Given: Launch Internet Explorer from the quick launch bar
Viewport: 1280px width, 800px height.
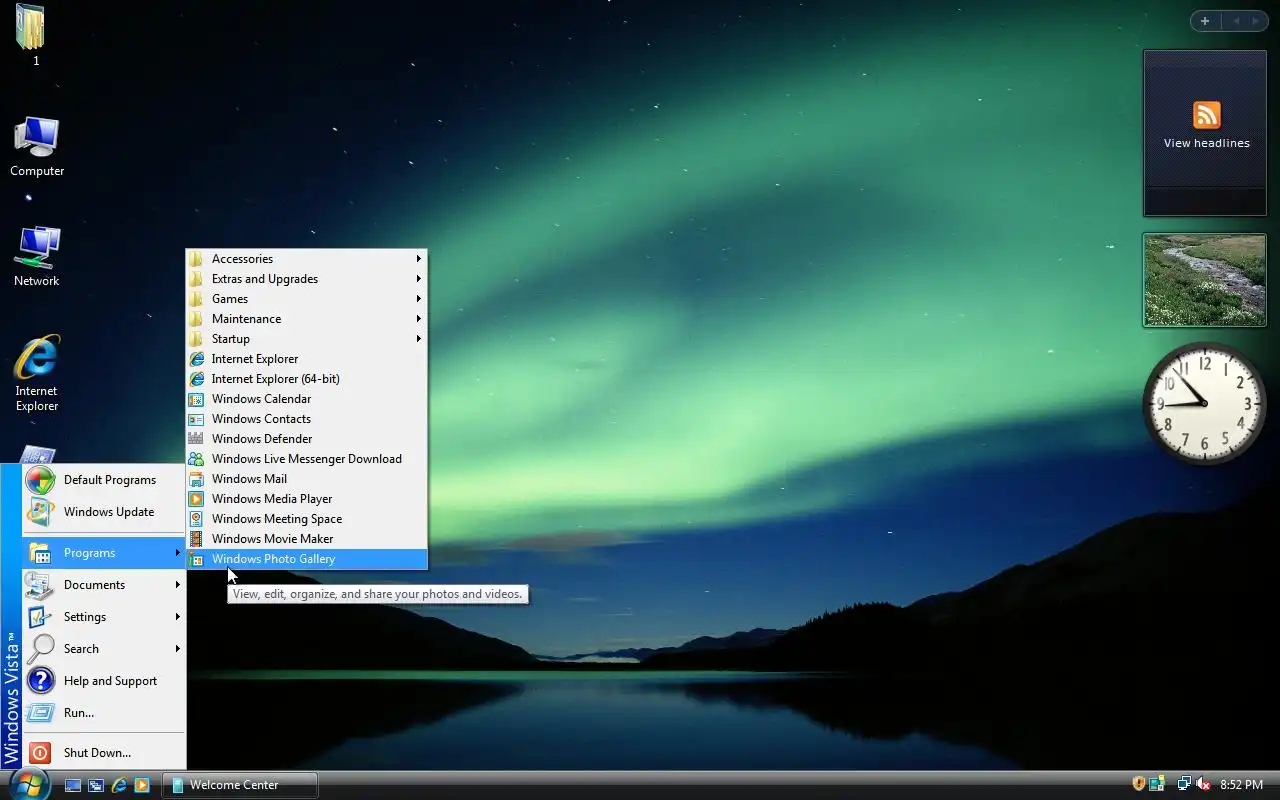Looking at the screenshot, I should click(119, 785).
